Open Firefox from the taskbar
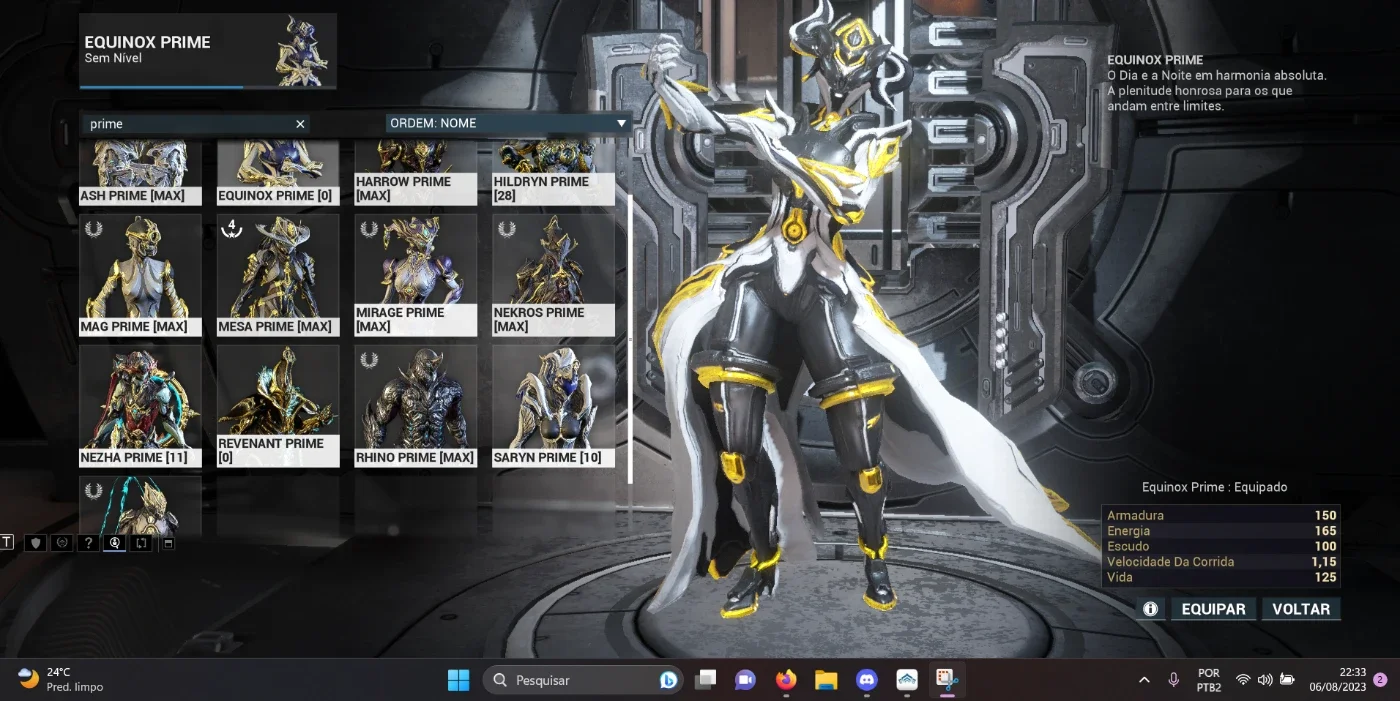This screenshot has height=701, width=1400. 786,680
